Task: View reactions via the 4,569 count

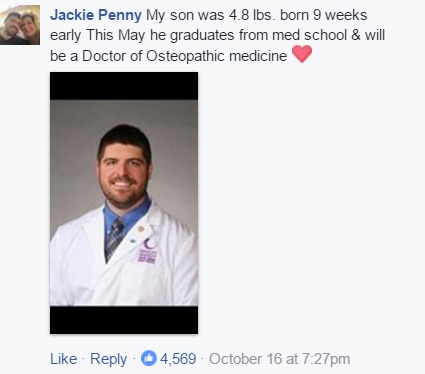Action: [178, 359]
